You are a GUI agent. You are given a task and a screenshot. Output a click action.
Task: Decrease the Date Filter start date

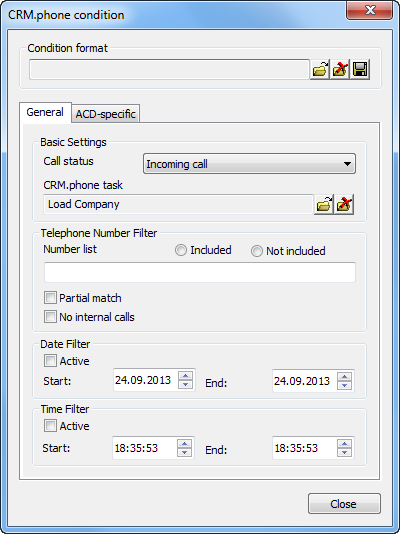click(186, 384)
